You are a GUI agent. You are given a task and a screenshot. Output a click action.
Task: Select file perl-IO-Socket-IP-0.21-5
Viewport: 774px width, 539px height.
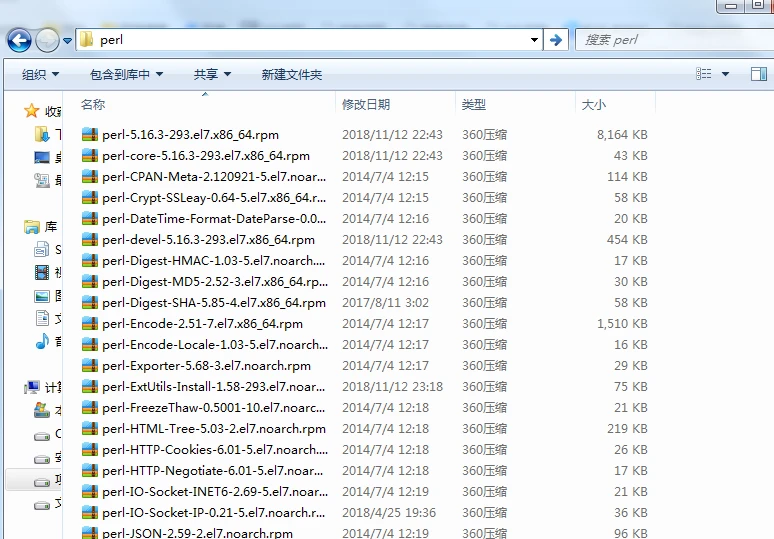pos(214,512)
